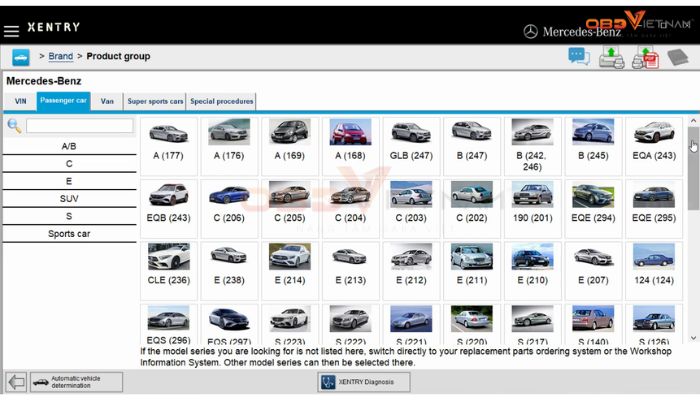Viewport: 700px width, 400px height.
Task: Select the 124 (124) model series
Action: pyautogui.click(x=654, y=271)
